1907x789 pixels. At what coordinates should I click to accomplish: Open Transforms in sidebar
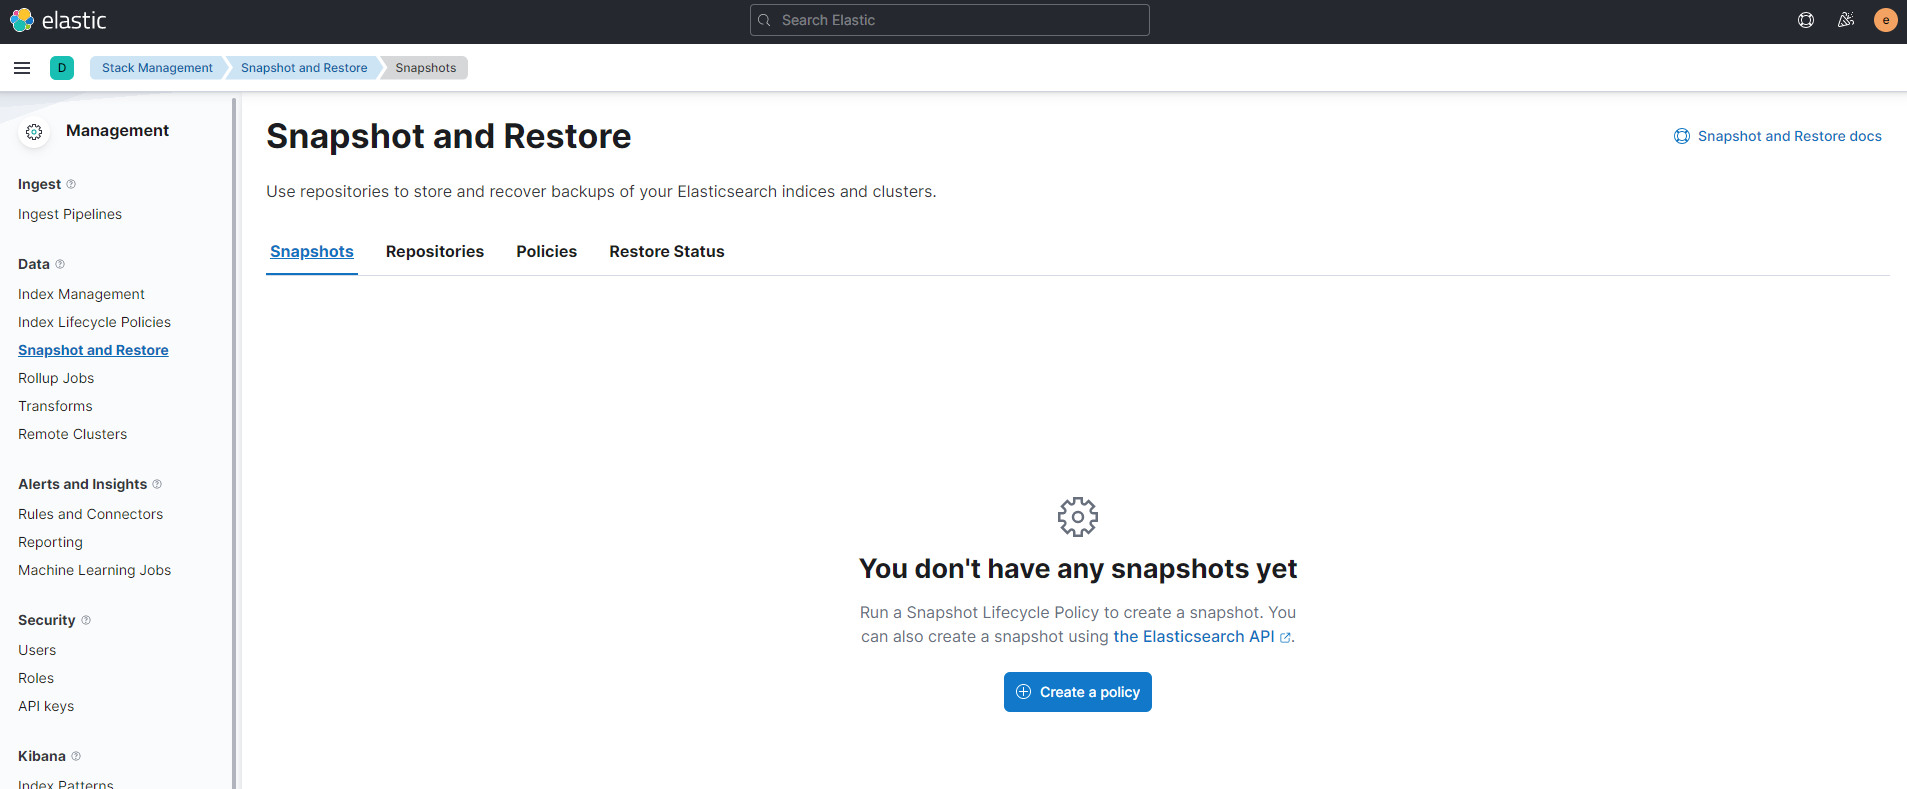point(55,406)
